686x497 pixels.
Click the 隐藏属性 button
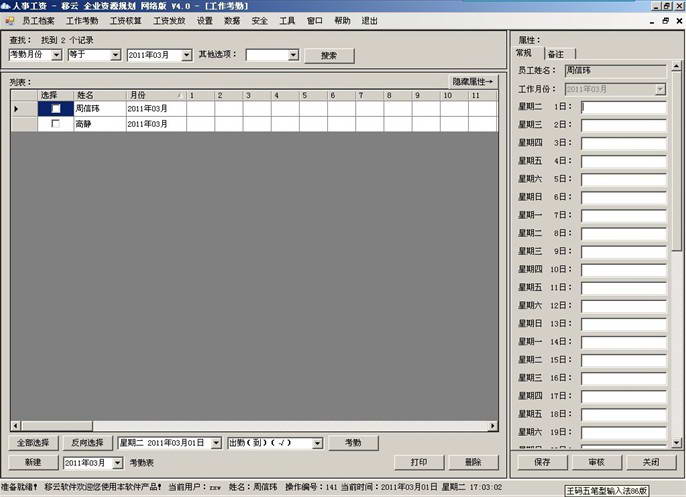[x=472, y=81]
